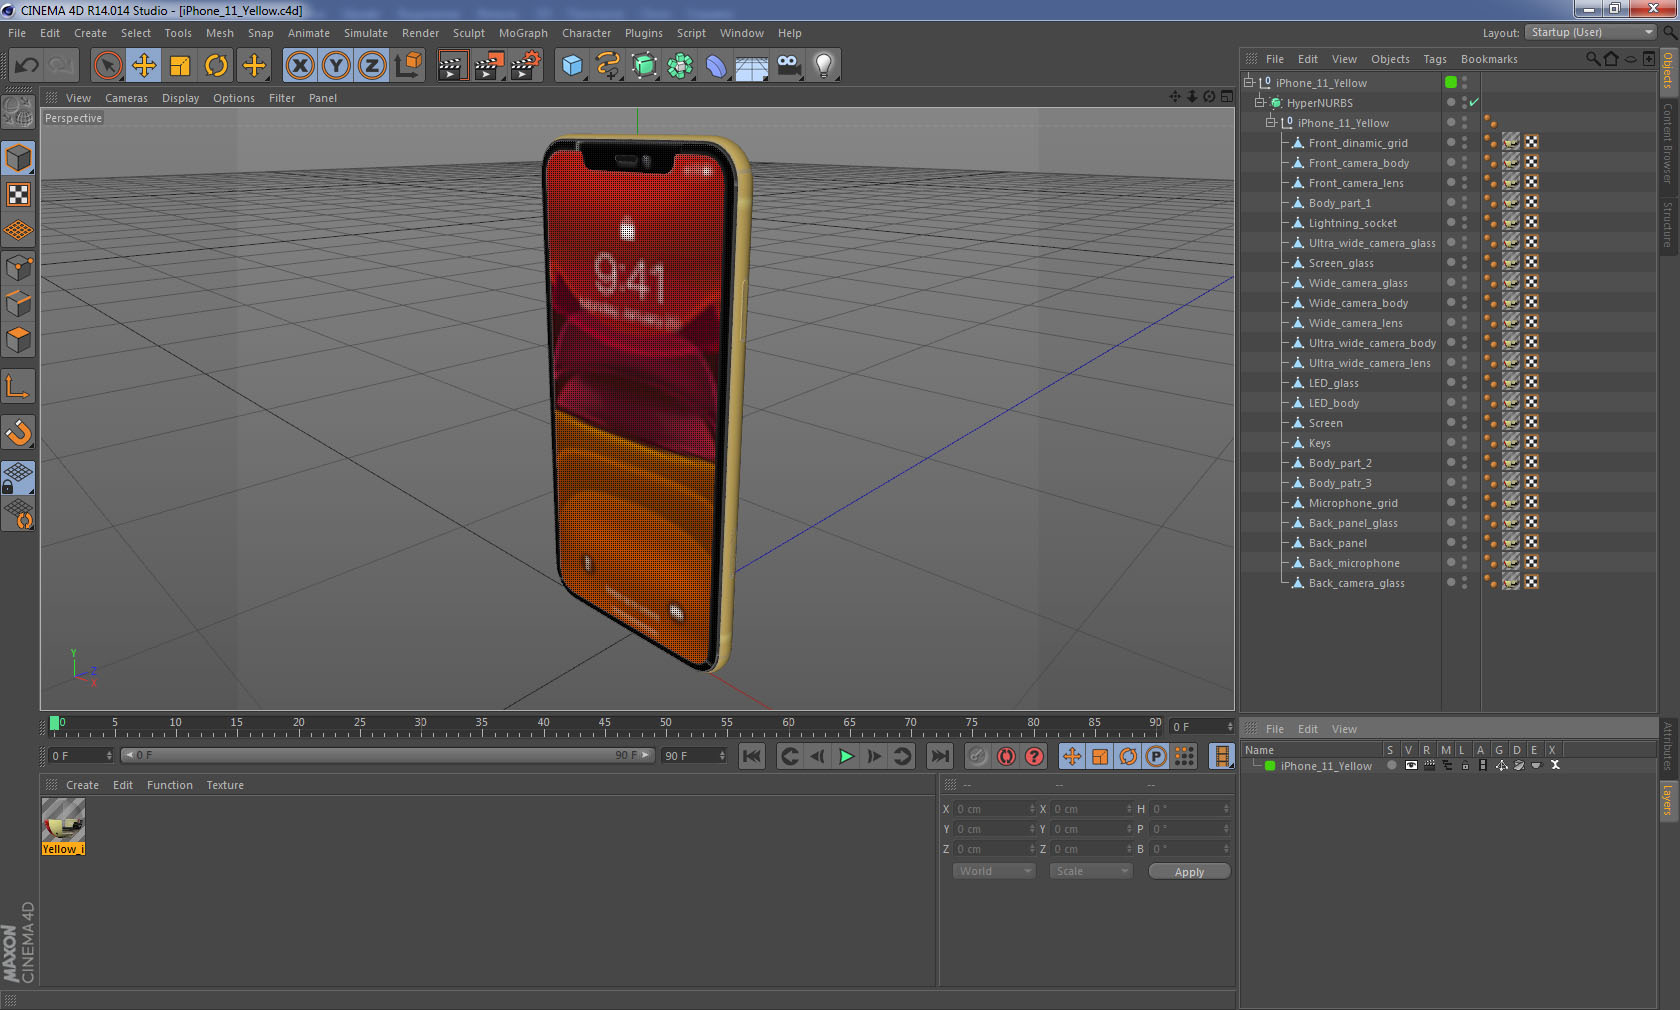Add a HyperNURBS generator object

[644, 66]
